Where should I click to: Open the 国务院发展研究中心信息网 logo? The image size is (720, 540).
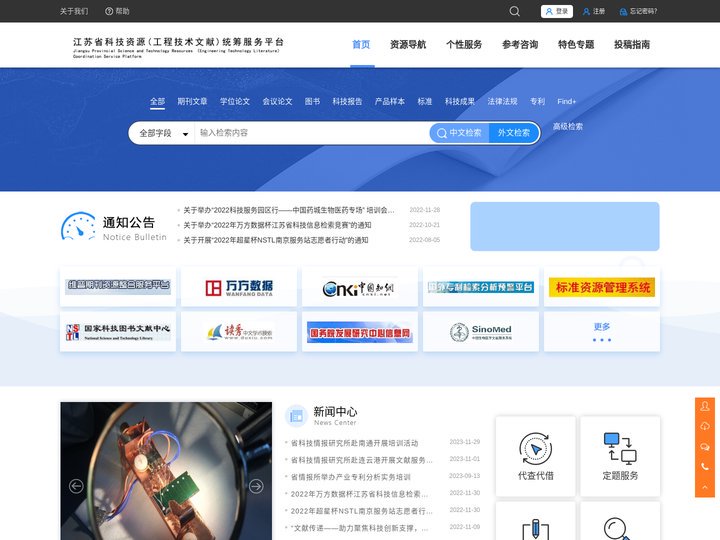[360, 332]
